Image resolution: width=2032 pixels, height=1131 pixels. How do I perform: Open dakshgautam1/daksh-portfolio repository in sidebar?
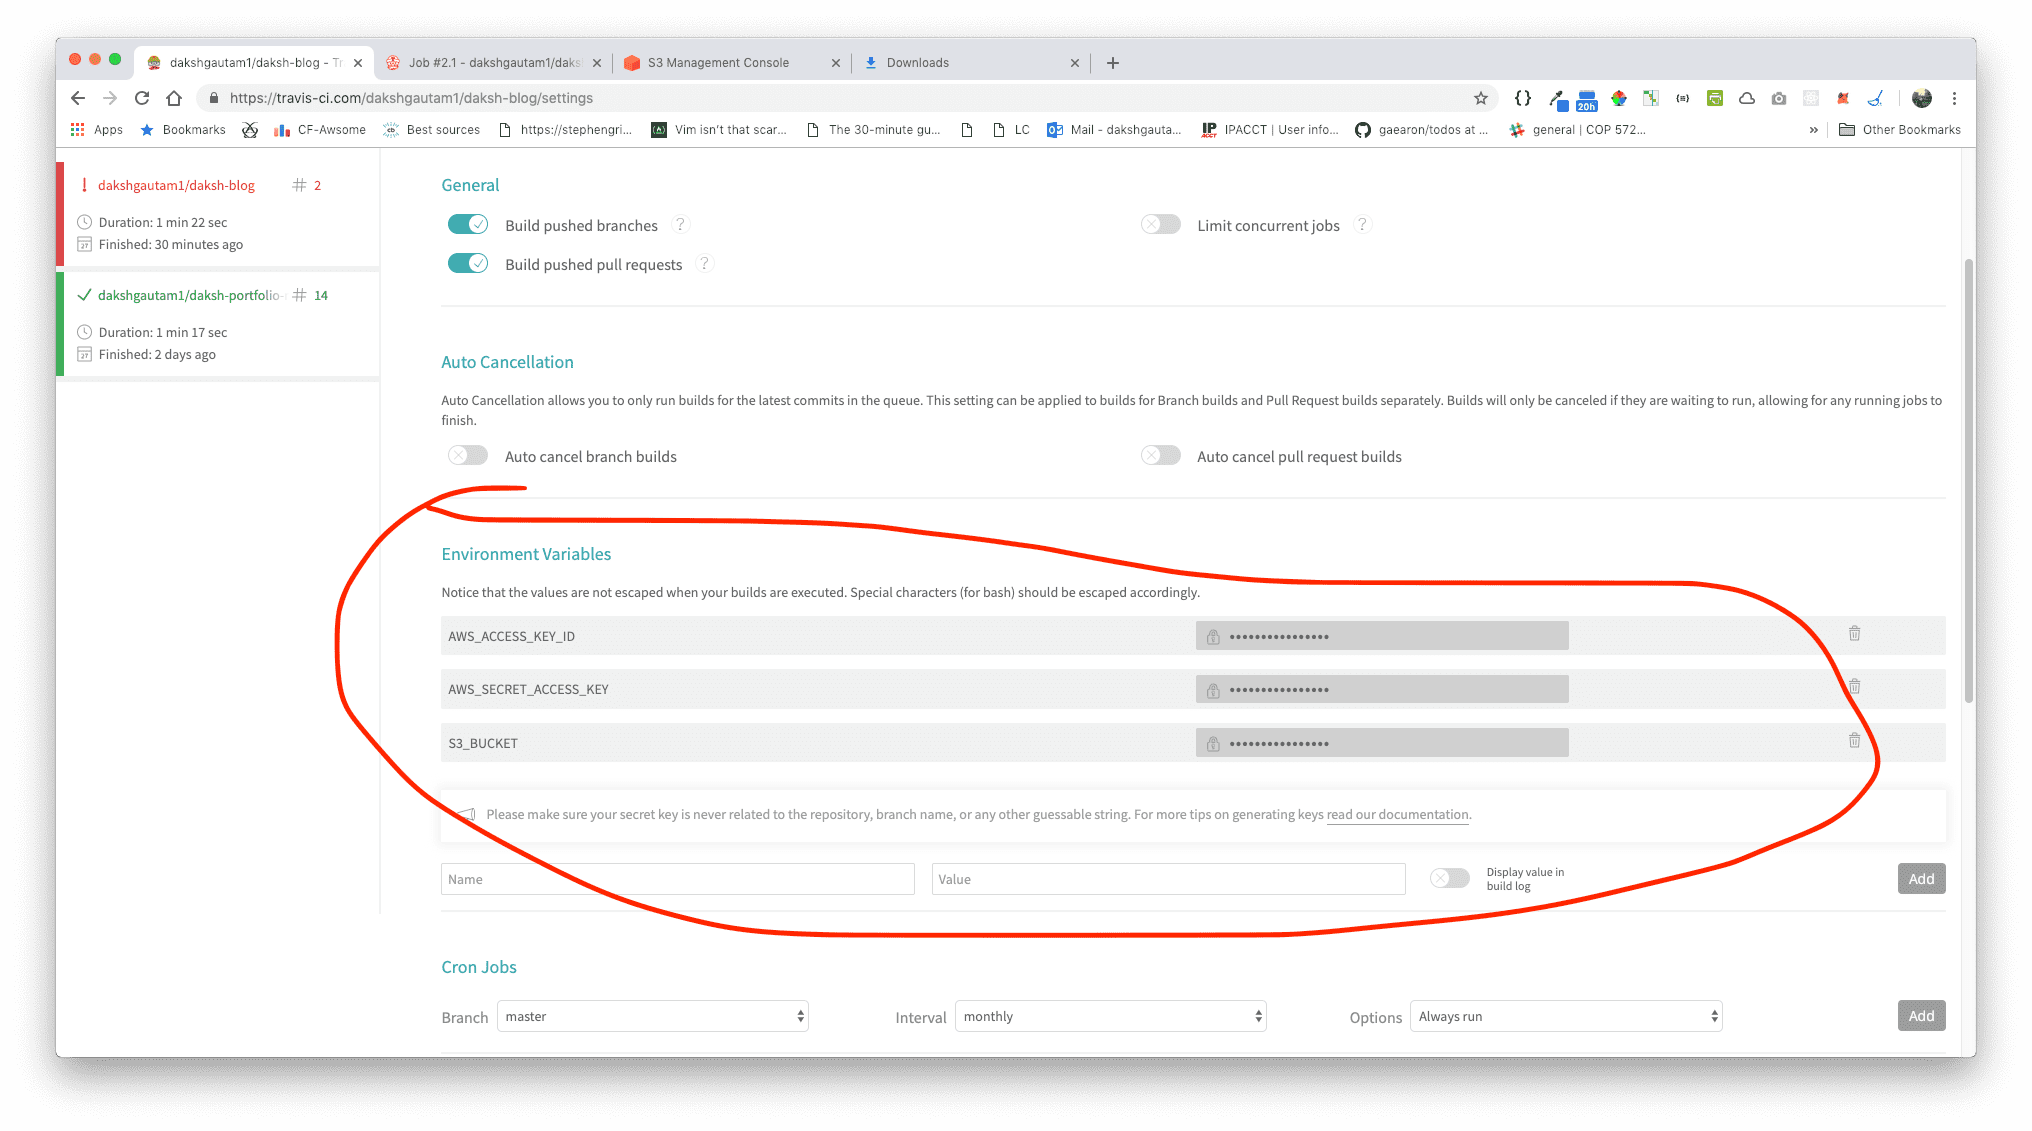pyautogui.click(x=190, y=296)
